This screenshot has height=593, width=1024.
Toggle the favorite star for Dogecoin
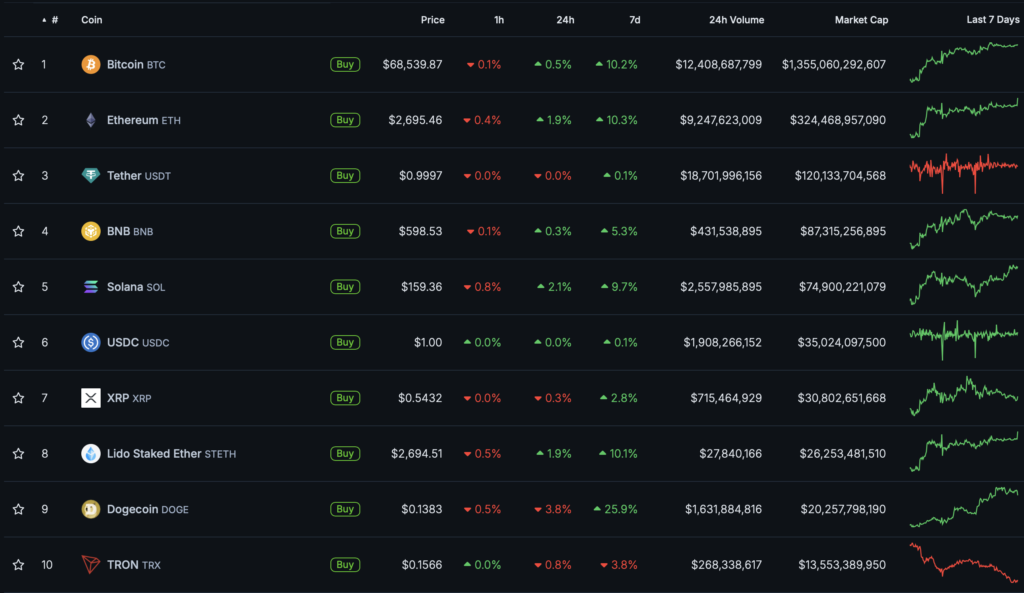click(18, 509)
